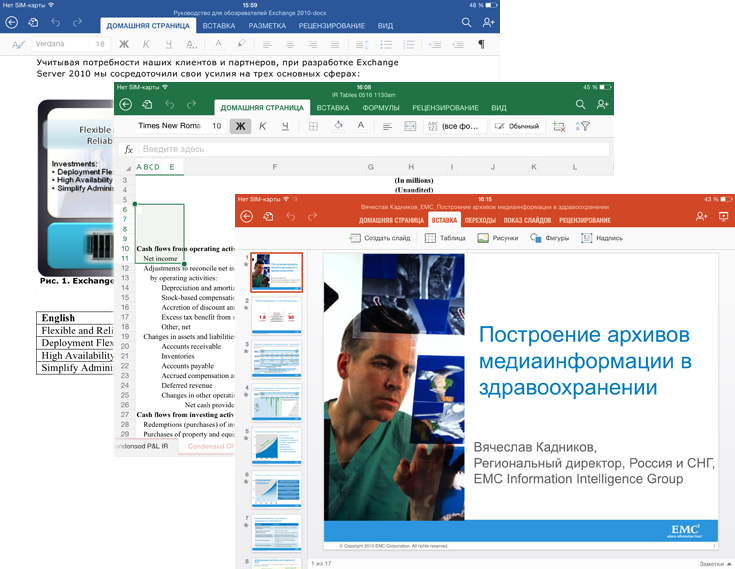Show paragraph marks in Word
This screenshot has width=735, height=569.
(481, 44)
